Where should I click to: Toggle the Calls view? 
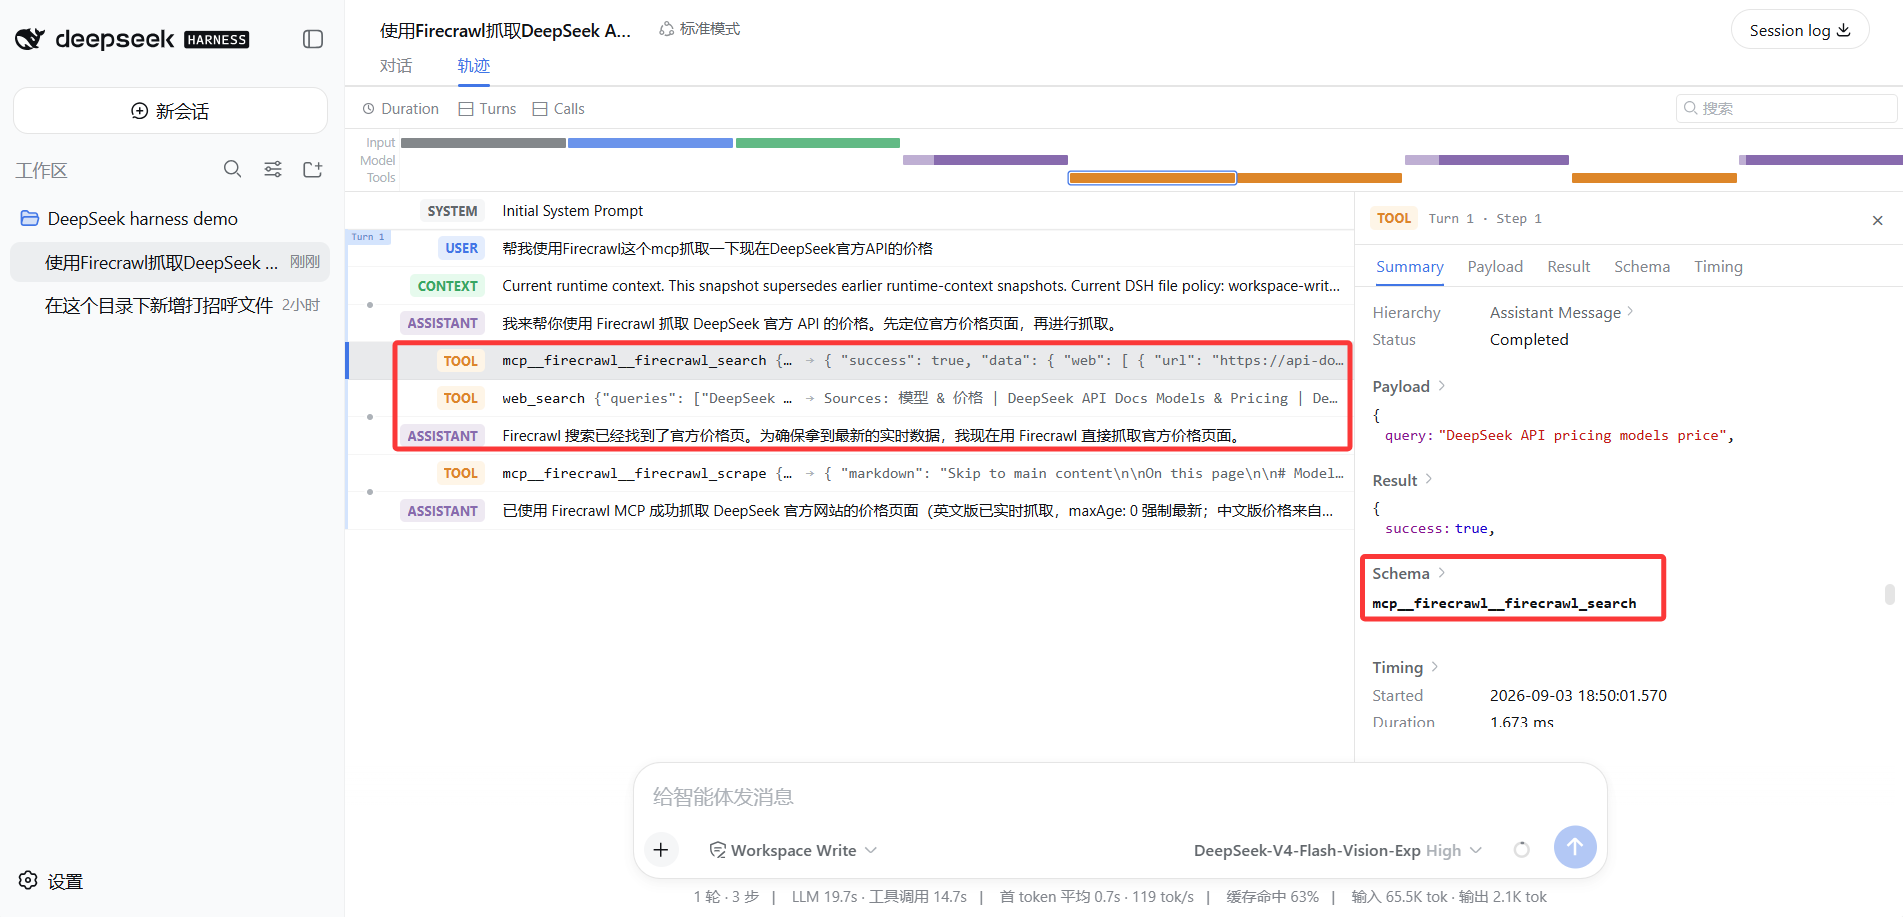559,109
